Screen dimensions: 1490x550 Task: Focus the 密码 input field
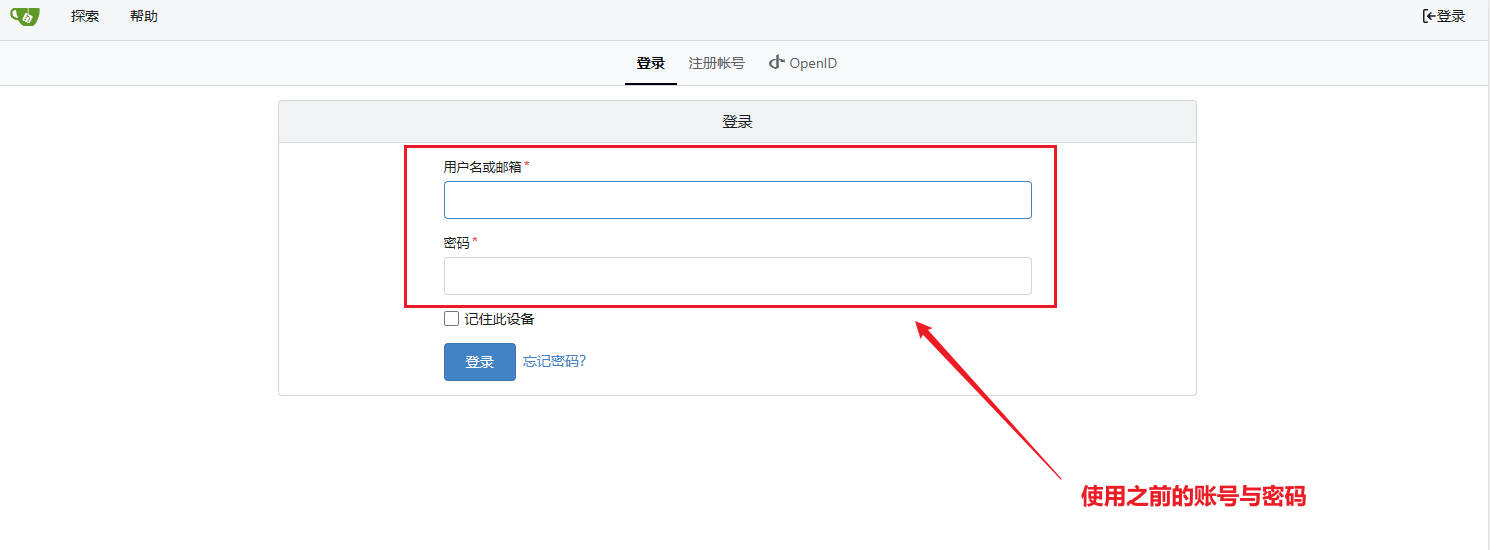pos(737,276)
